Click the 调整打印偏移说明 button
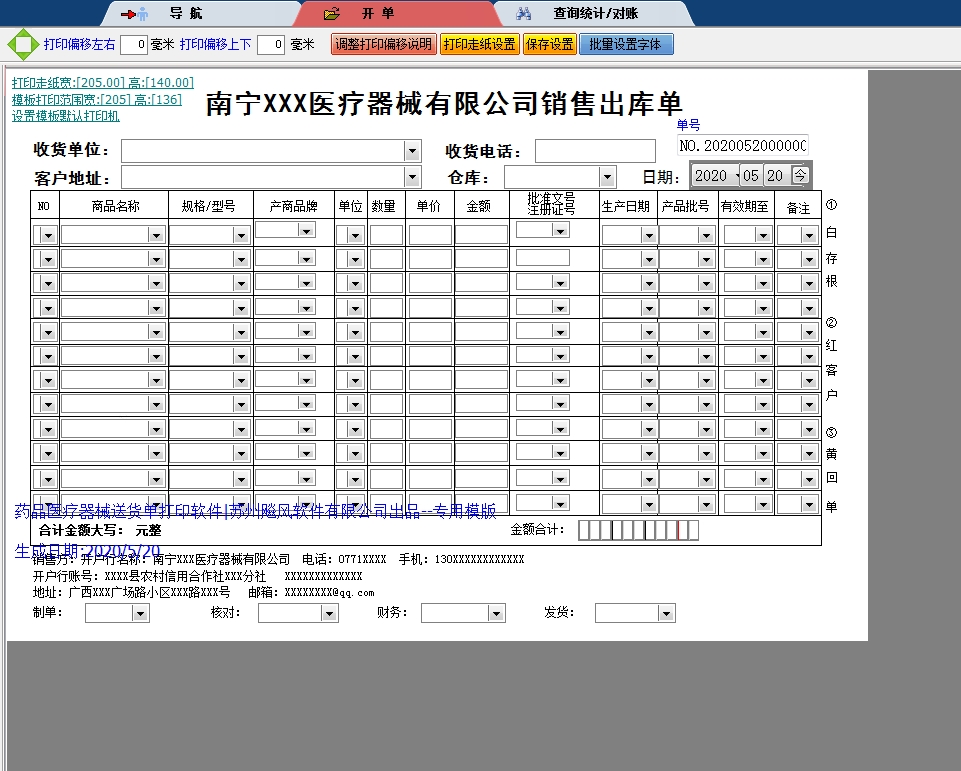This screenshot has height=771, width=961. [384, 44]
